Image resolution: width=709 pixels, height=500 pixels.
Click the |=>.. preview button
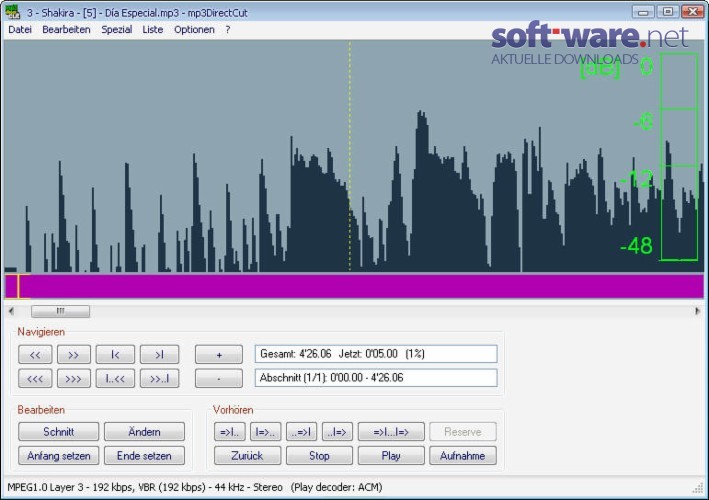pos(265,432)
